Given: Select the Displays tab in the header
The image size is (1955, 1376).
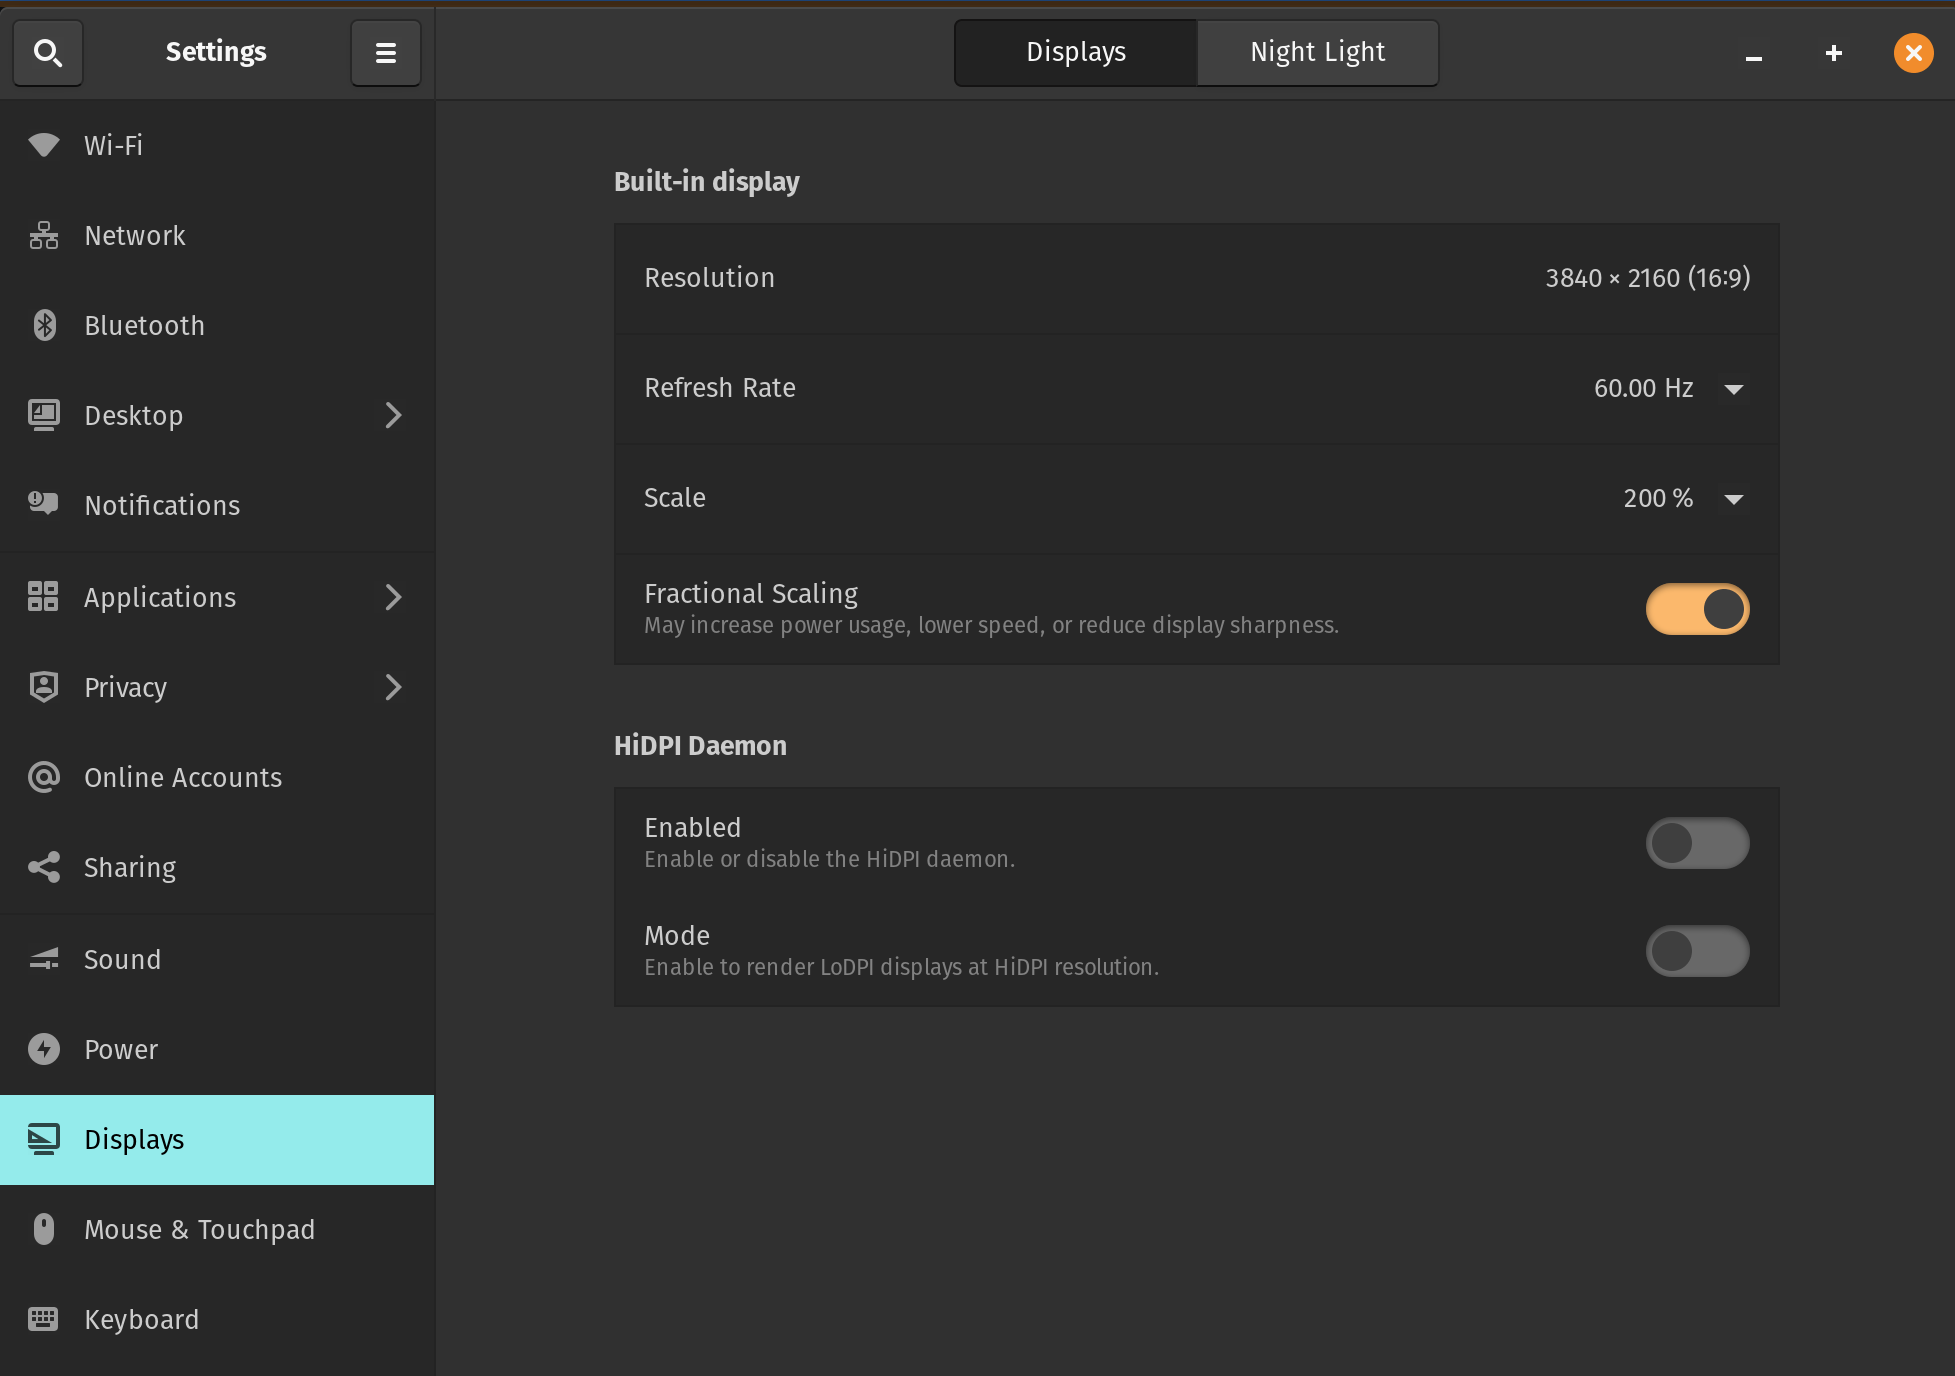Looking at the screenshot, I should pyautogui.click(x=1076, y=52).
